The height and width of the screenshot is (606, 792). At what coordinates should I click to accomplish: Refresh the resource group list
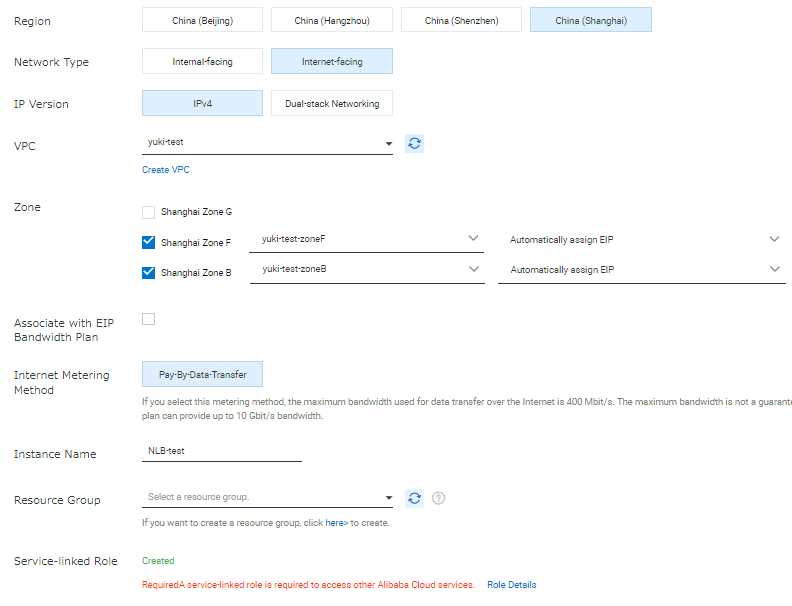414,497
